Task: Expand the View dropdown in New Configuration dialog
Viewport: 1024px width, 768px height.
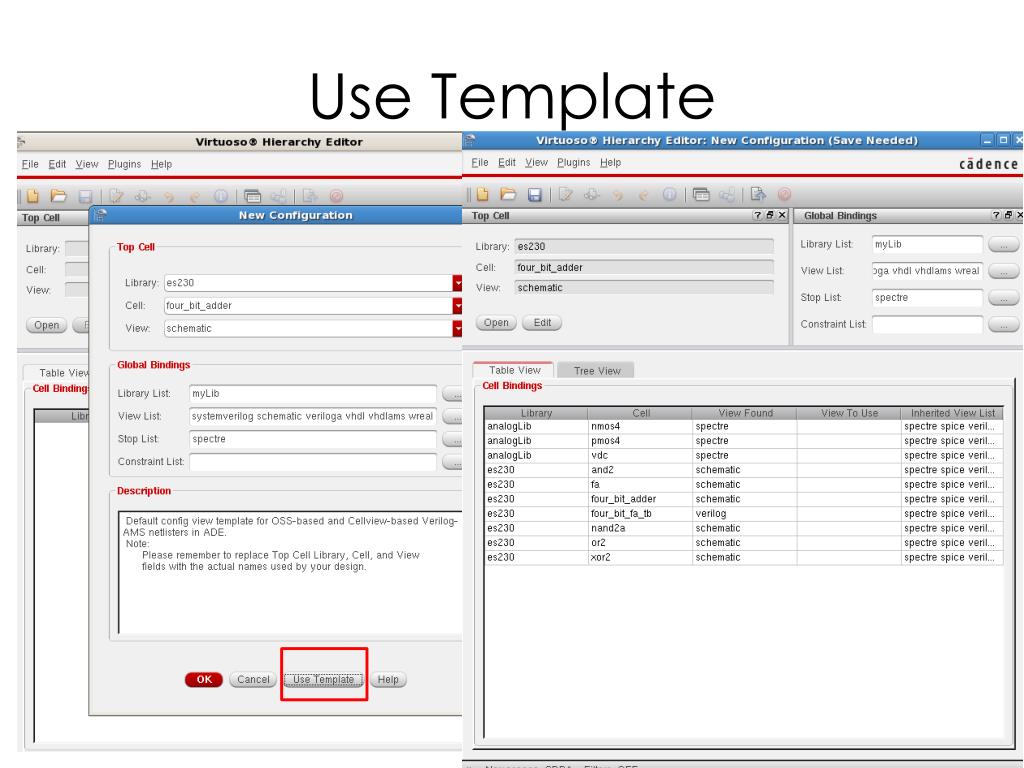Action: point(457,328)
